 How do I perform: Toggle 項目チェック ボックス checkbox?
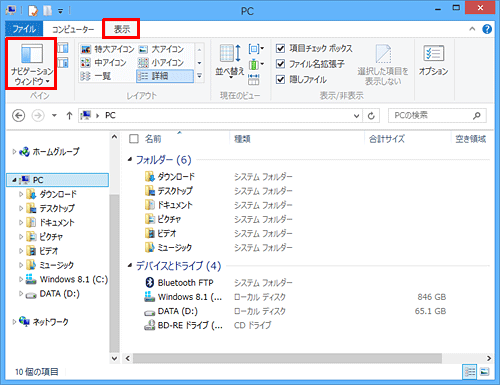[x=281, y=49]
